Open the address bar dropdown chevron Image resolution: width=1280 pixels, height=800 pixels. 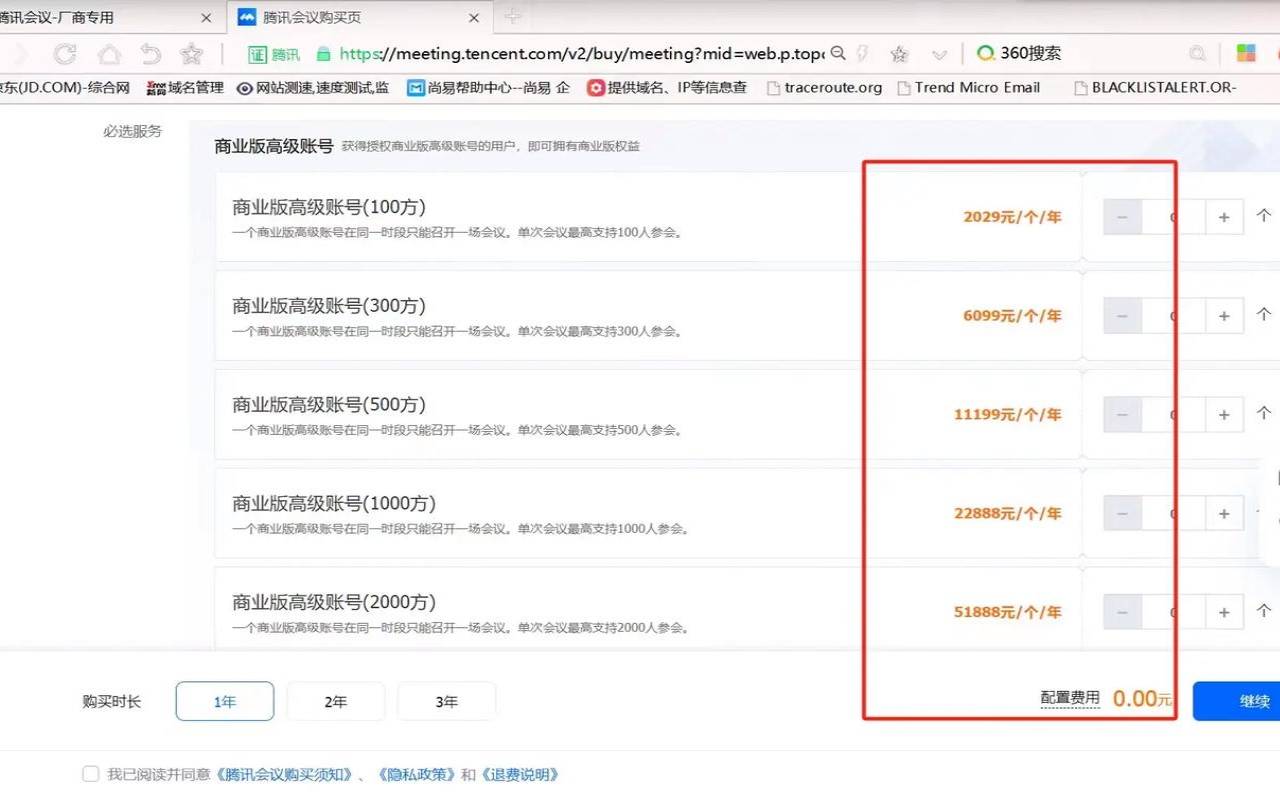coord(938,53)
